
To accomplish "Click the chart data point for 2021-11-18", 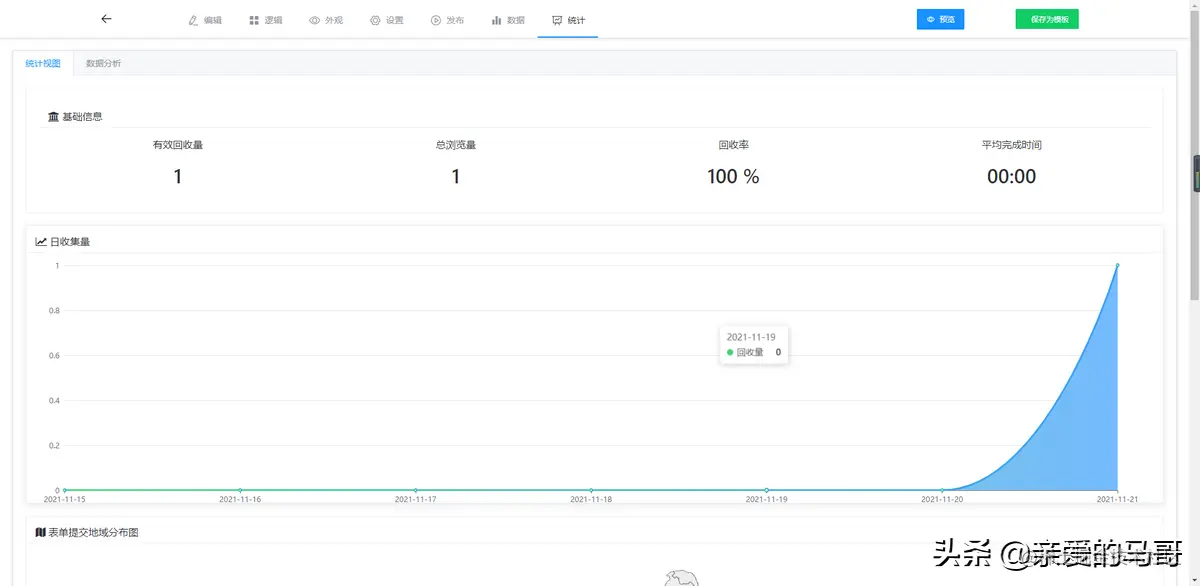I will click(591, 490).
